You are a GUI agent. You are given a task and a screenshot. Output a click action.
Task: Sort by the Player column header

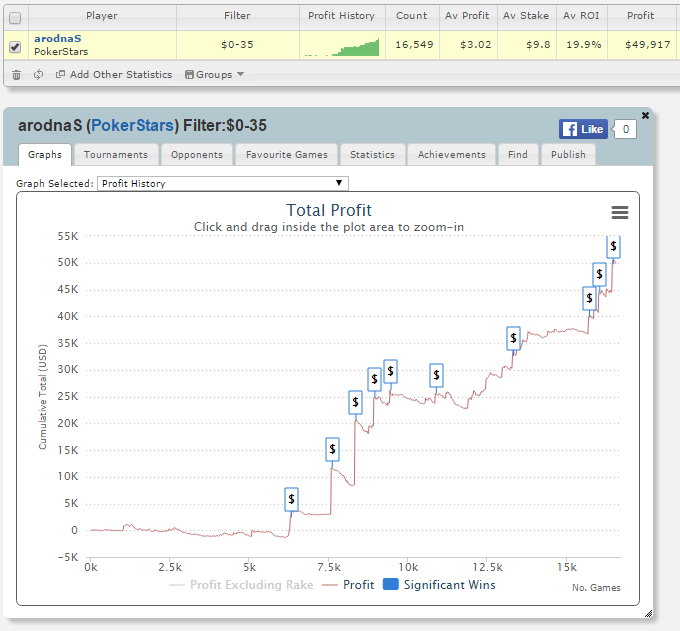[x=102, y=16]
